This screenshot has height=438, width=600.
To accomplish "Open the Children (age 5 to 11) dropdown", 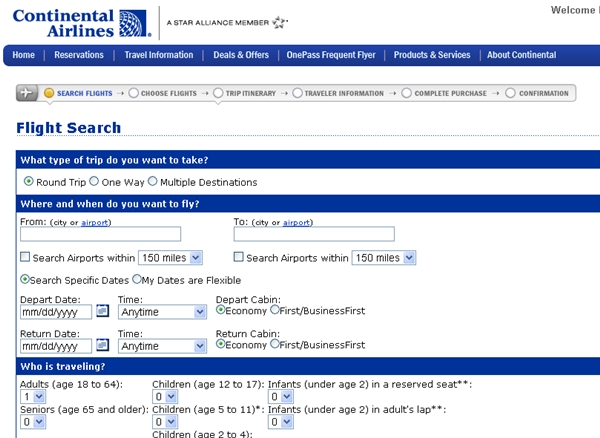I will pyautogui.click(x=165, y=422).
